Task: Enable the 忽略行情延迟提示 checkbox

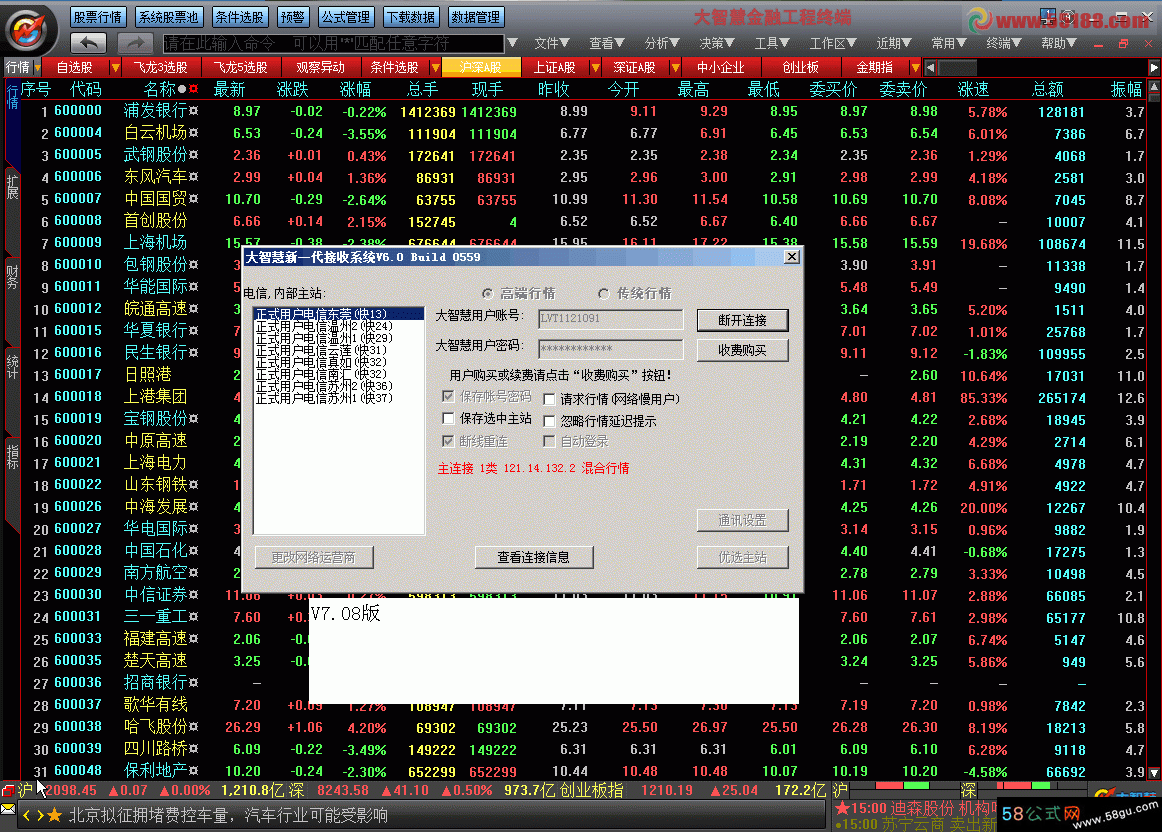Action: [549, 421]
